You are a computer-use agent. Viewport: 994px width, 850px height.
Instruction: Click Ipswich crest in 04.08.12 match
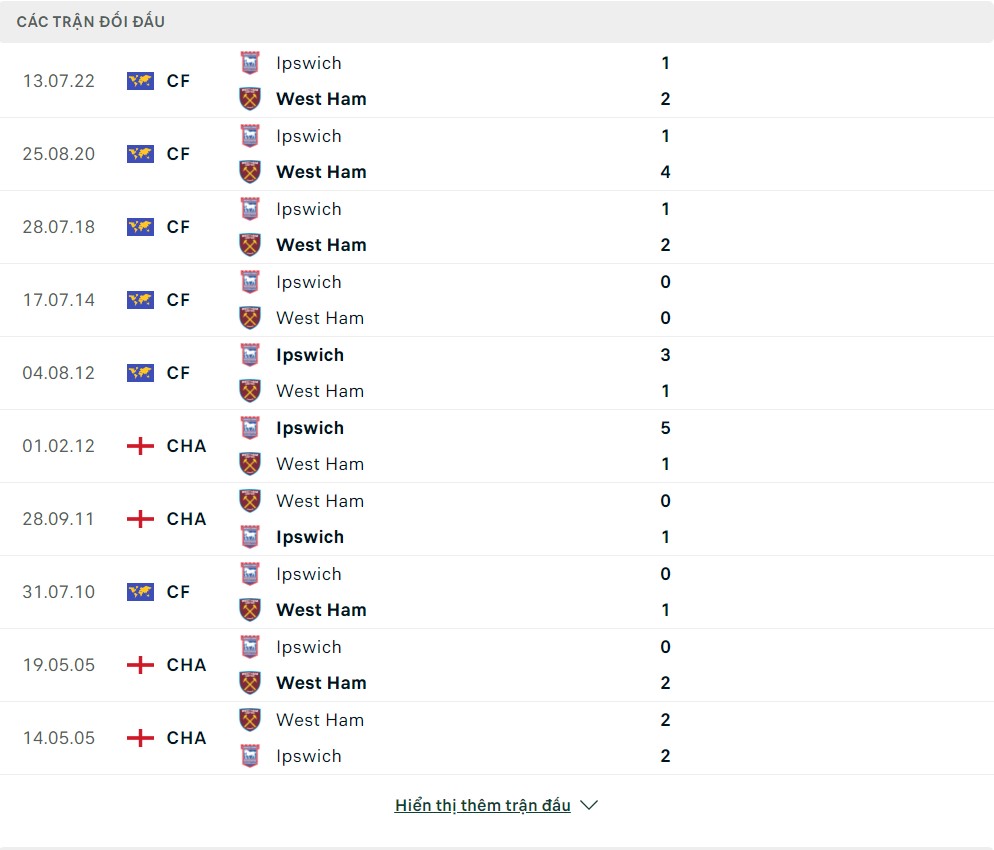tap(250, 355)
